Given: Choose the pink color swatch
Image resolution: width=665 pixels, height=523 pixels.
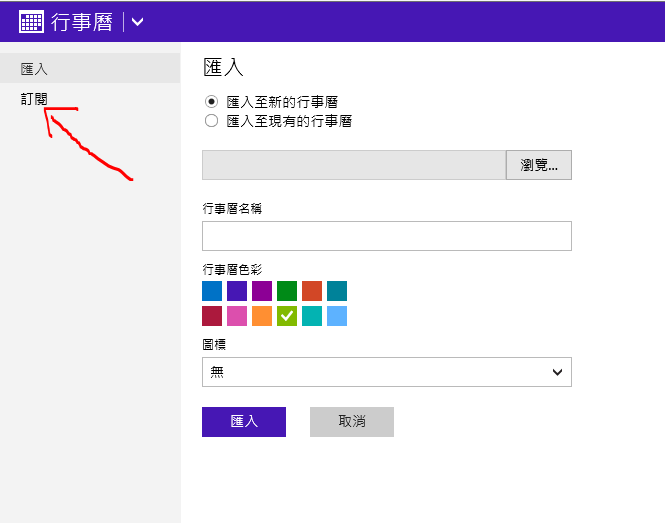Looking at the screenshot, I should (237, 316).
